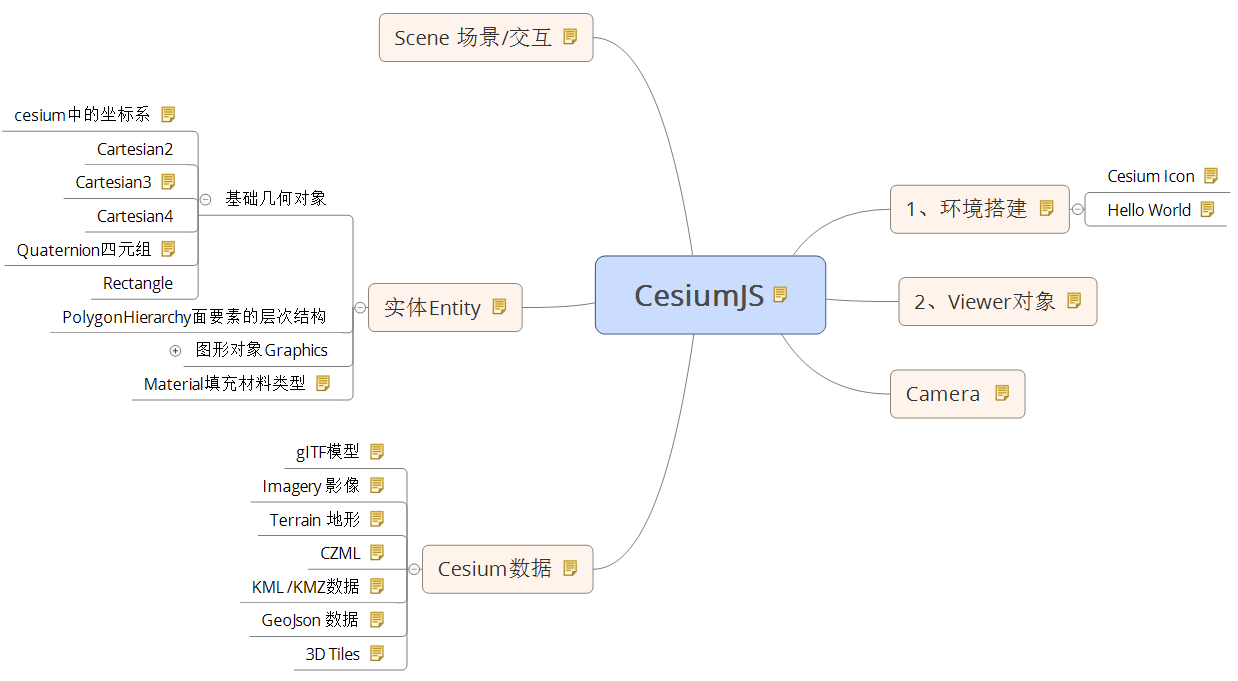Click note icon beside cesium中的坐标系

pos(168,114)
